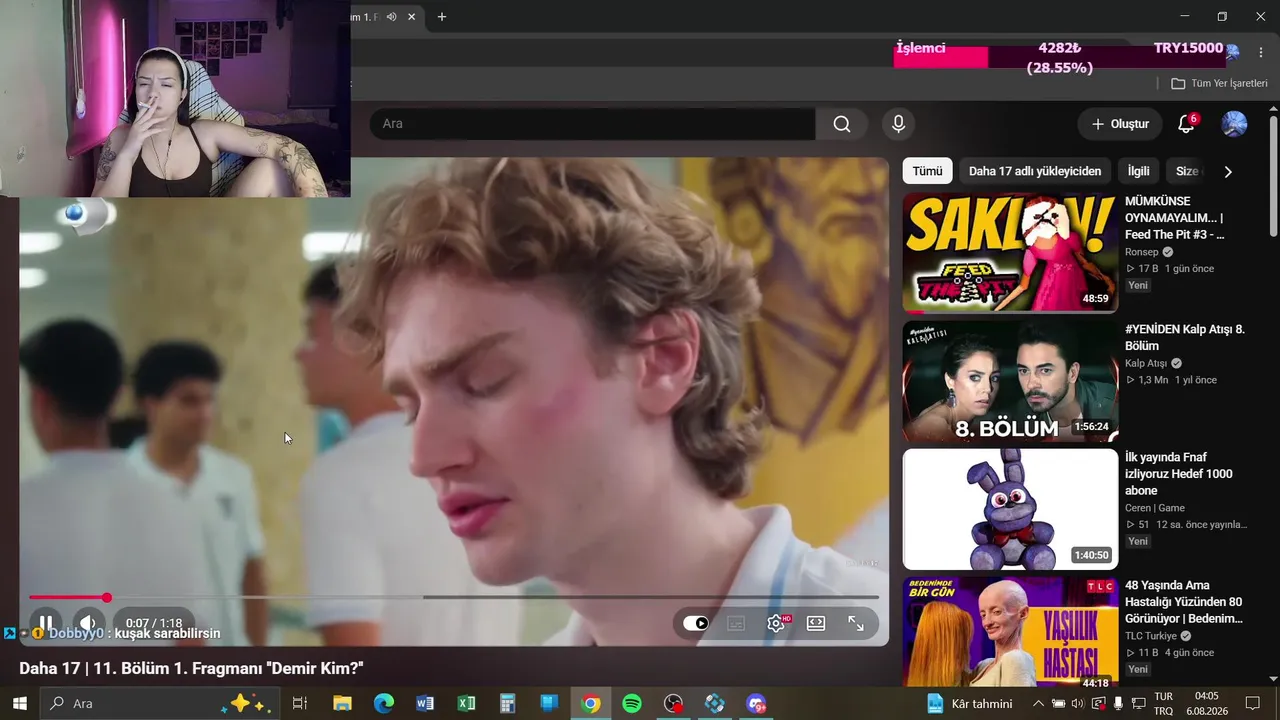Open Discord from the taskbar
Image resolution: width=1280 pixels, height=720 pixels.
coord(756,703)
